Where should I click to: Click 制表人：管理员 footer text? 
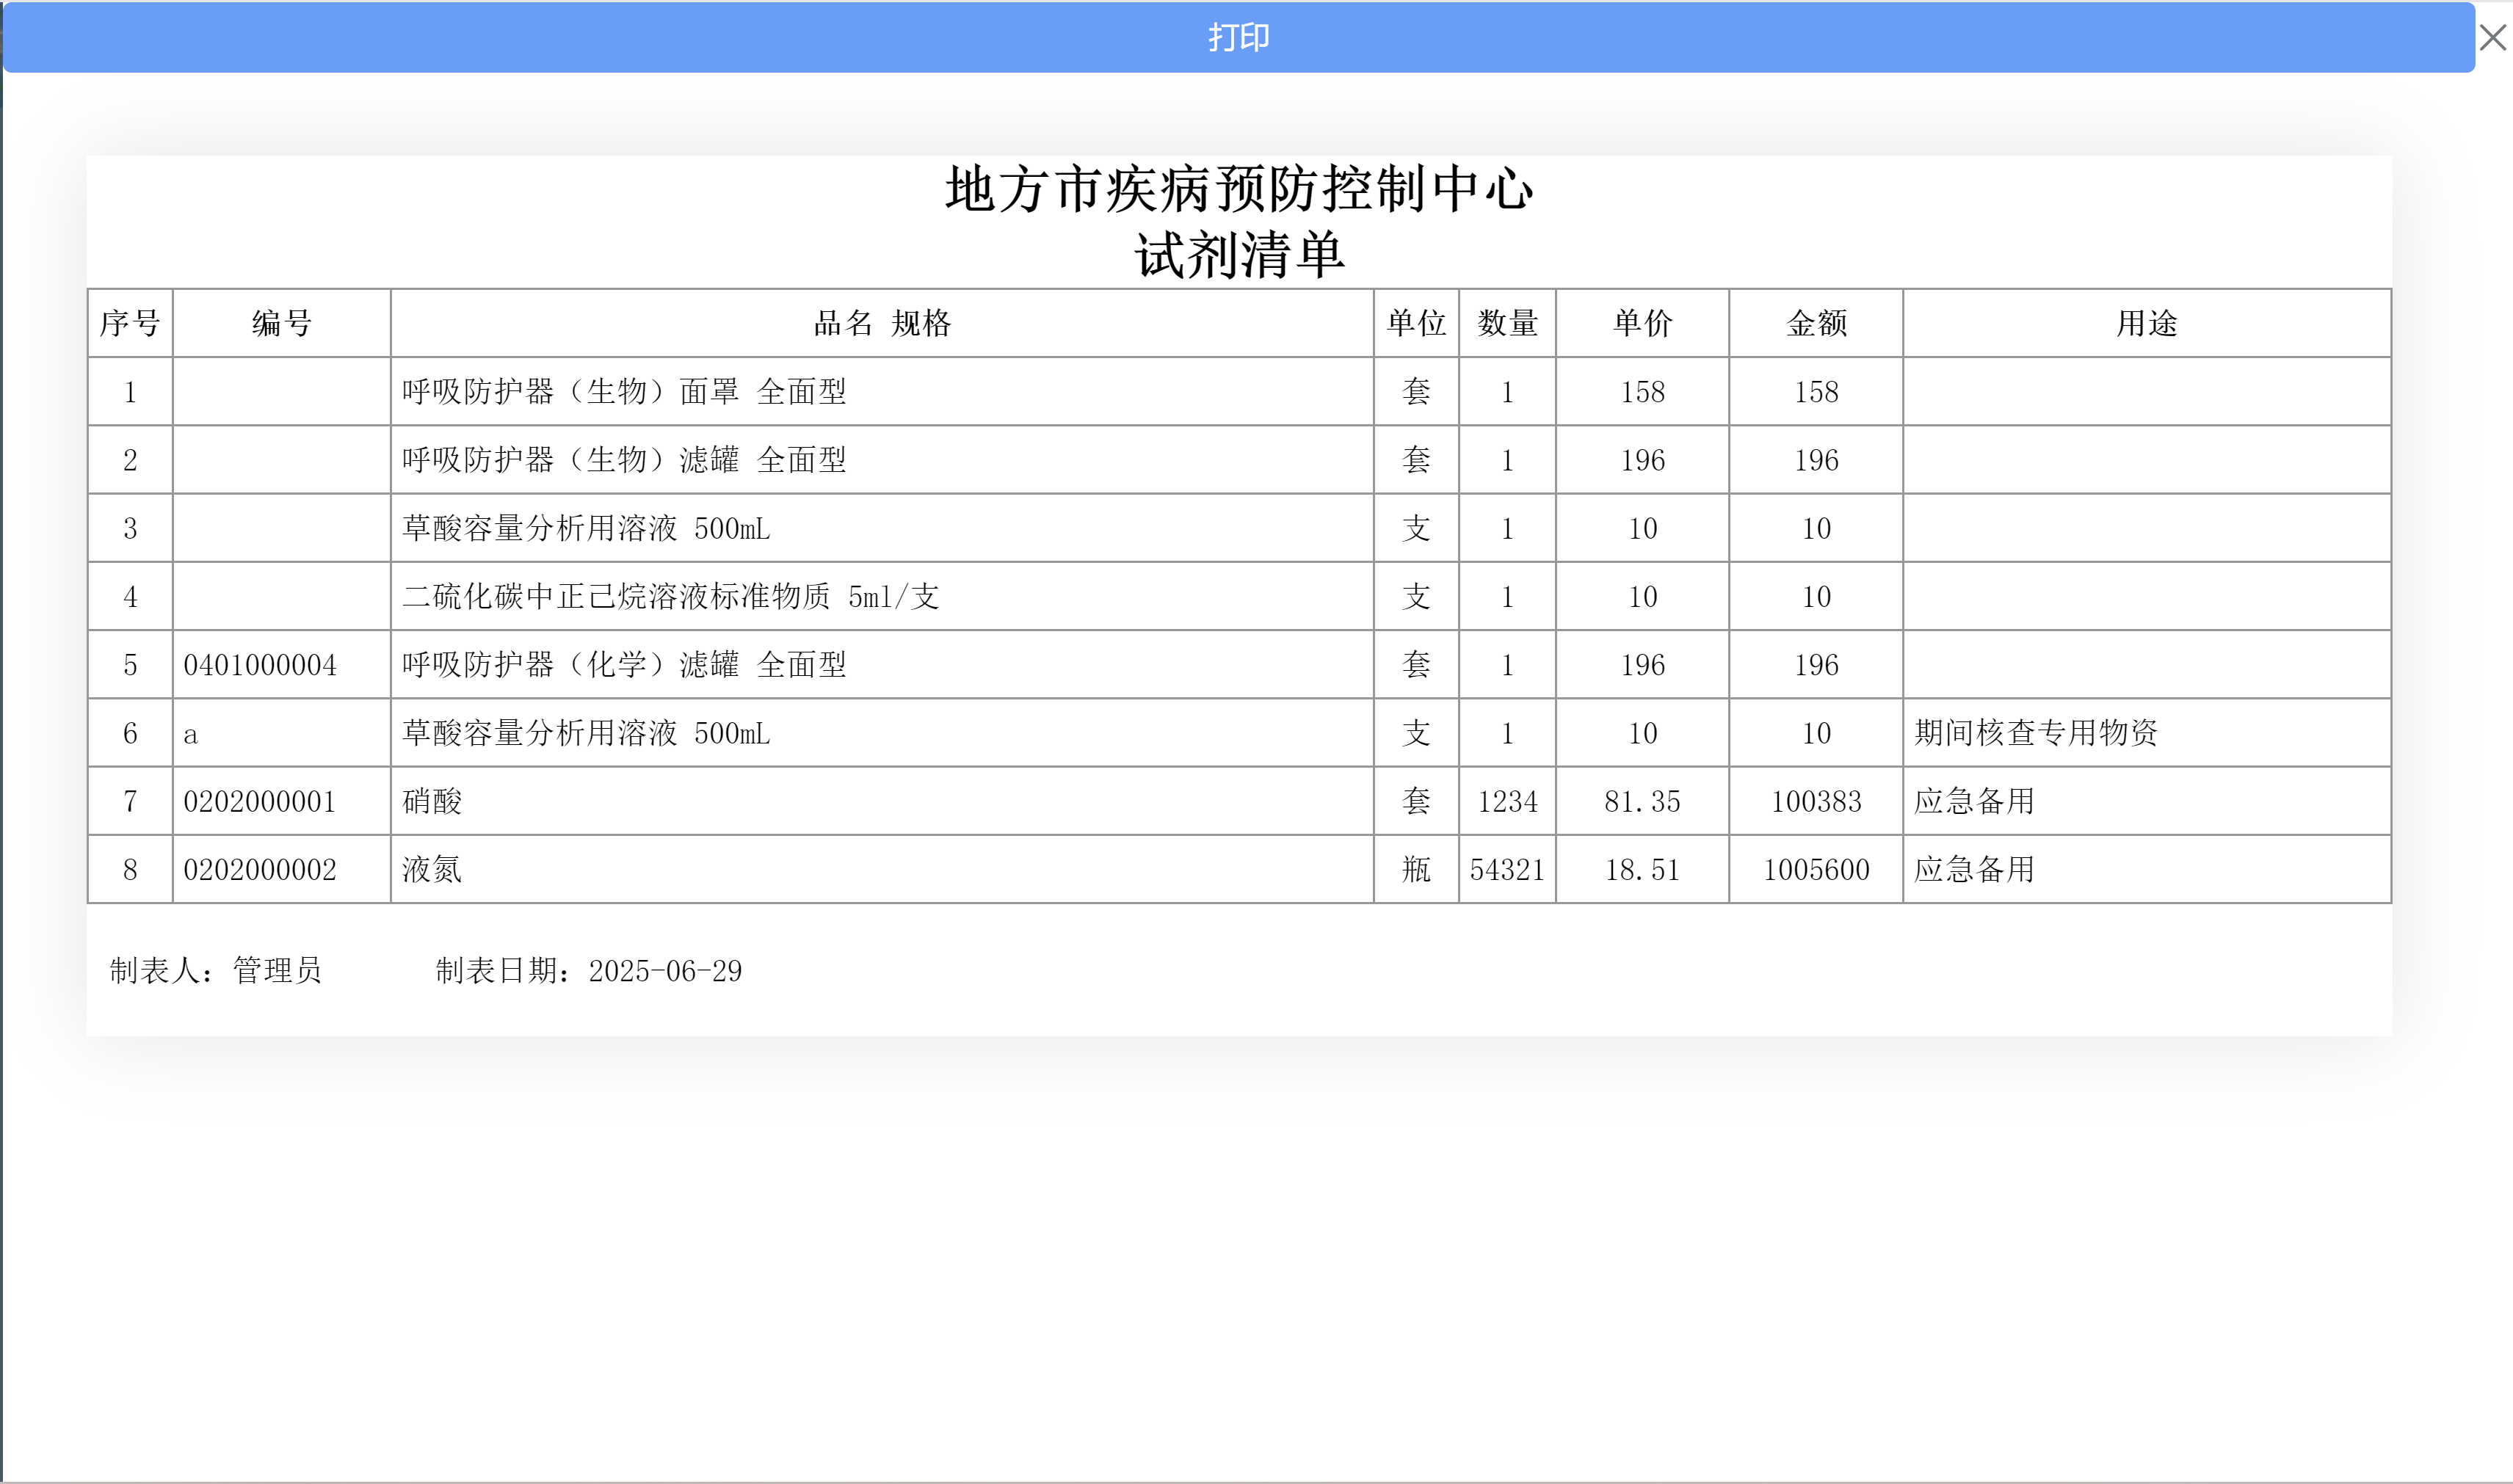tap(216, 970)
